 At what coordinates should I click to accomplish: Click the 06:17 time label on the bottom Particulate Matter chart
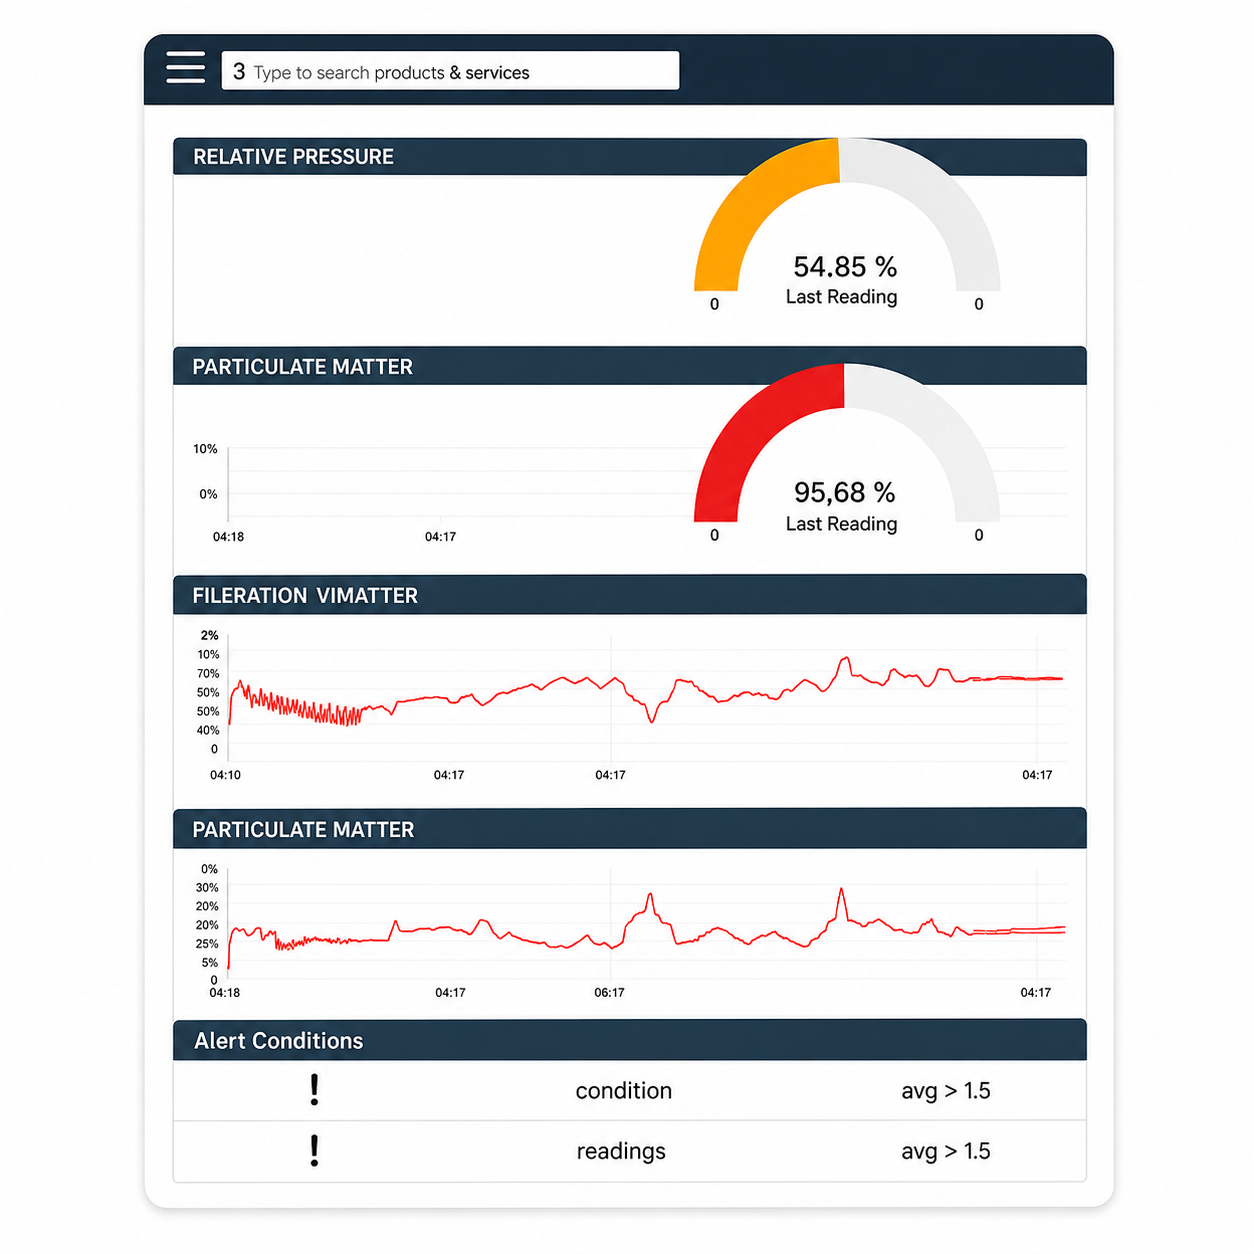pos(609,993)
